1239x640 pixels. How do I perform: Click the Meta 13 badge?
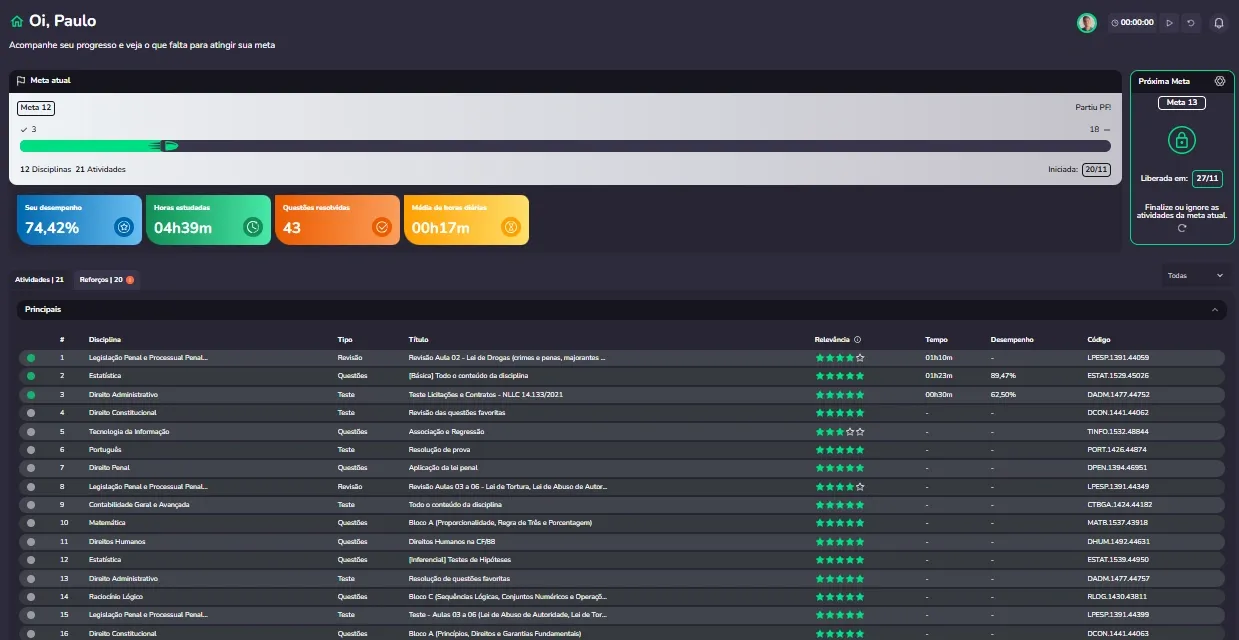1182,102
